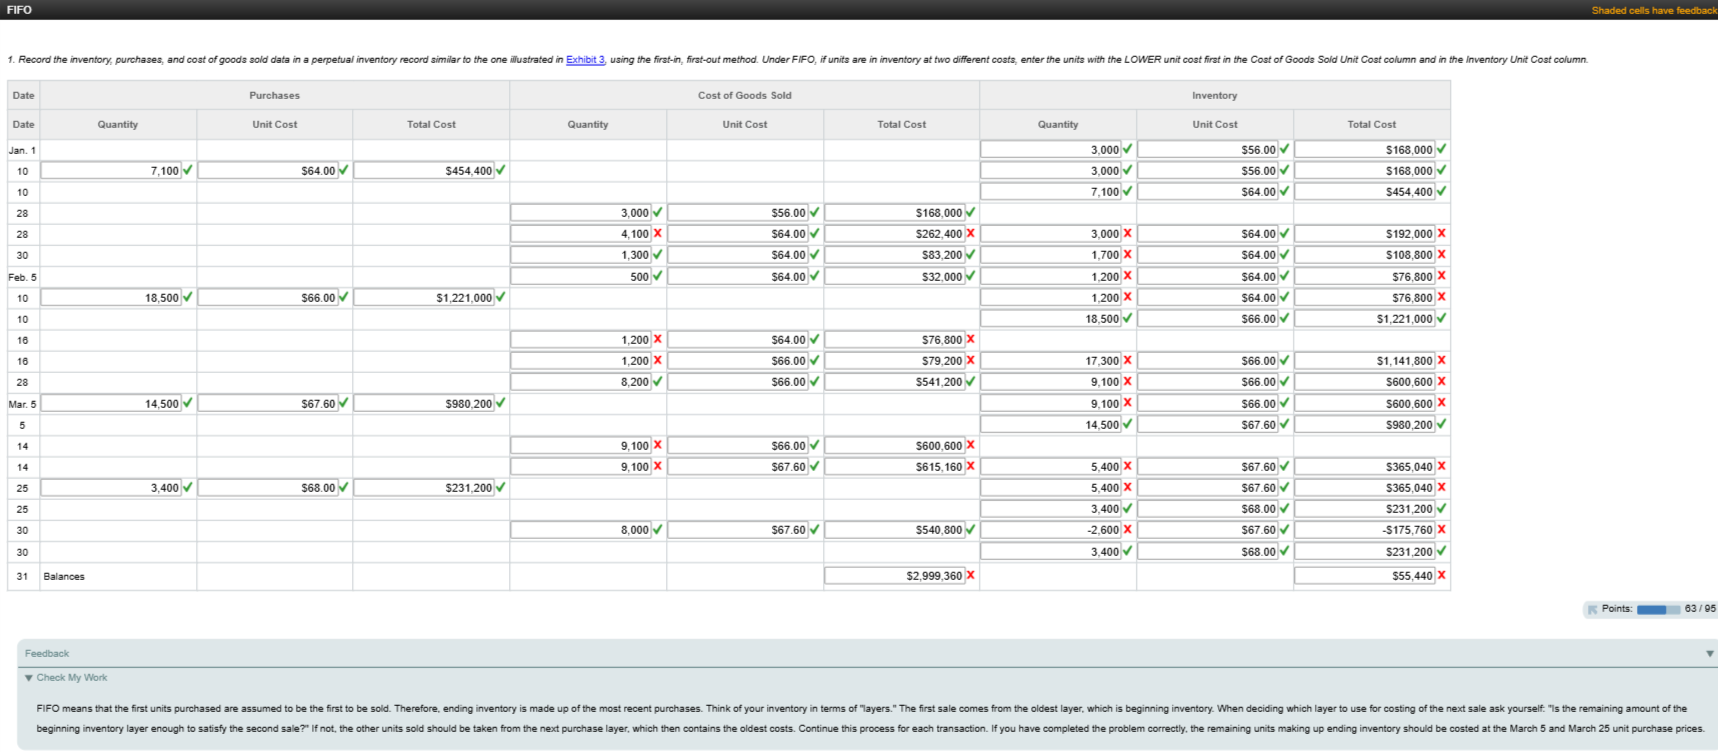The image size is (1718, 752).
Task: Select the Jan. 30 sold quantity field 1,300
Action: (581, 255)
